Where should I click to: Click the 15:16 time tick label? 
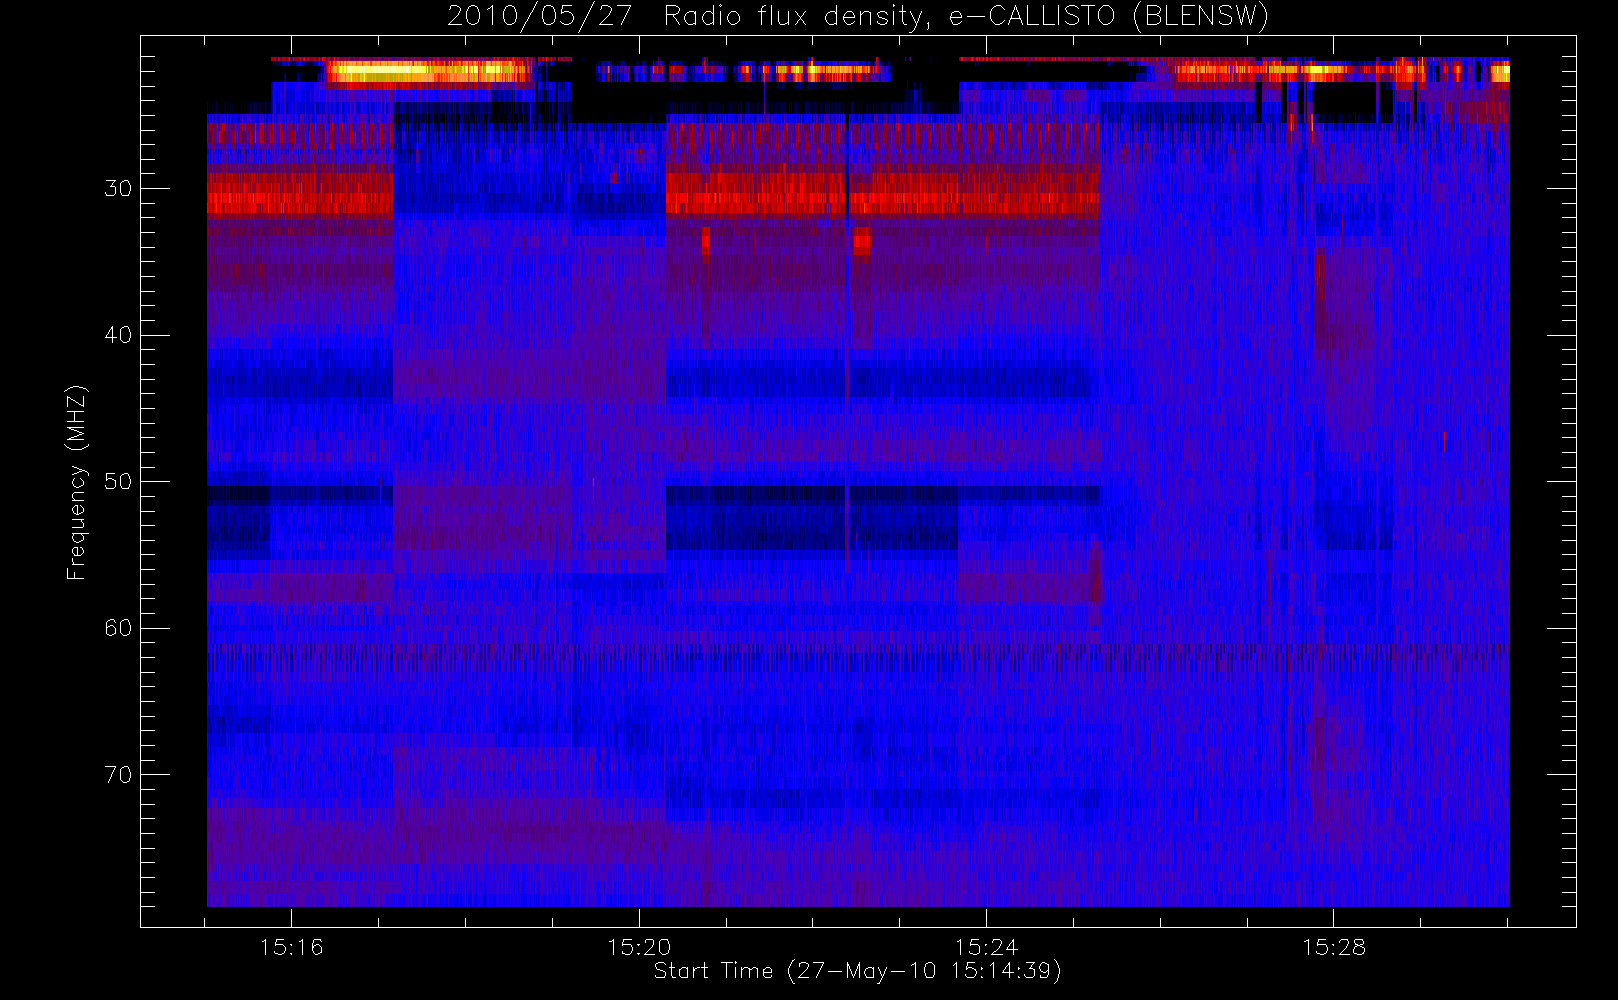click(x=291, y=947)
